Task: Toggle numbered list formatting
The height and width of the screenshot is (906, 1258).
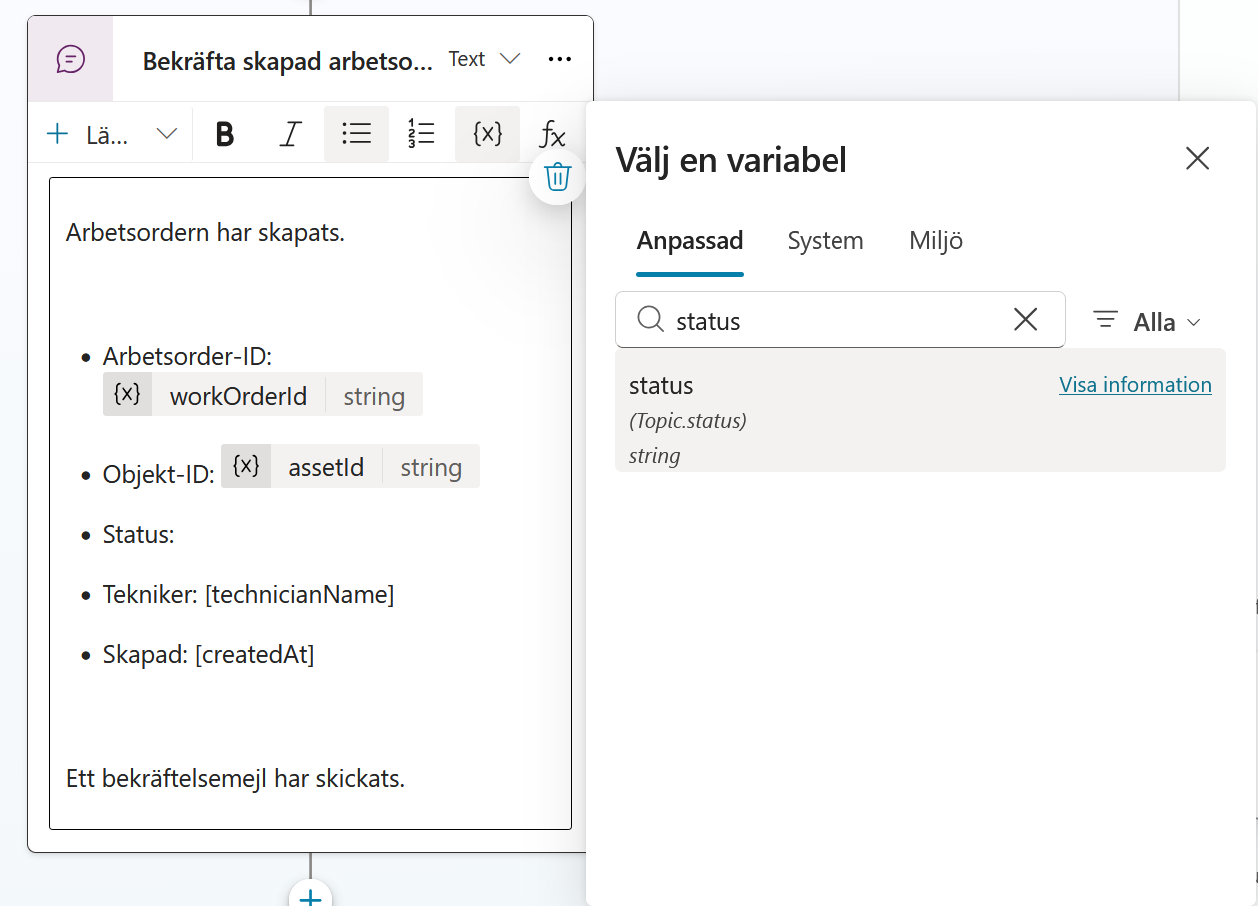Action: (421, 134)
